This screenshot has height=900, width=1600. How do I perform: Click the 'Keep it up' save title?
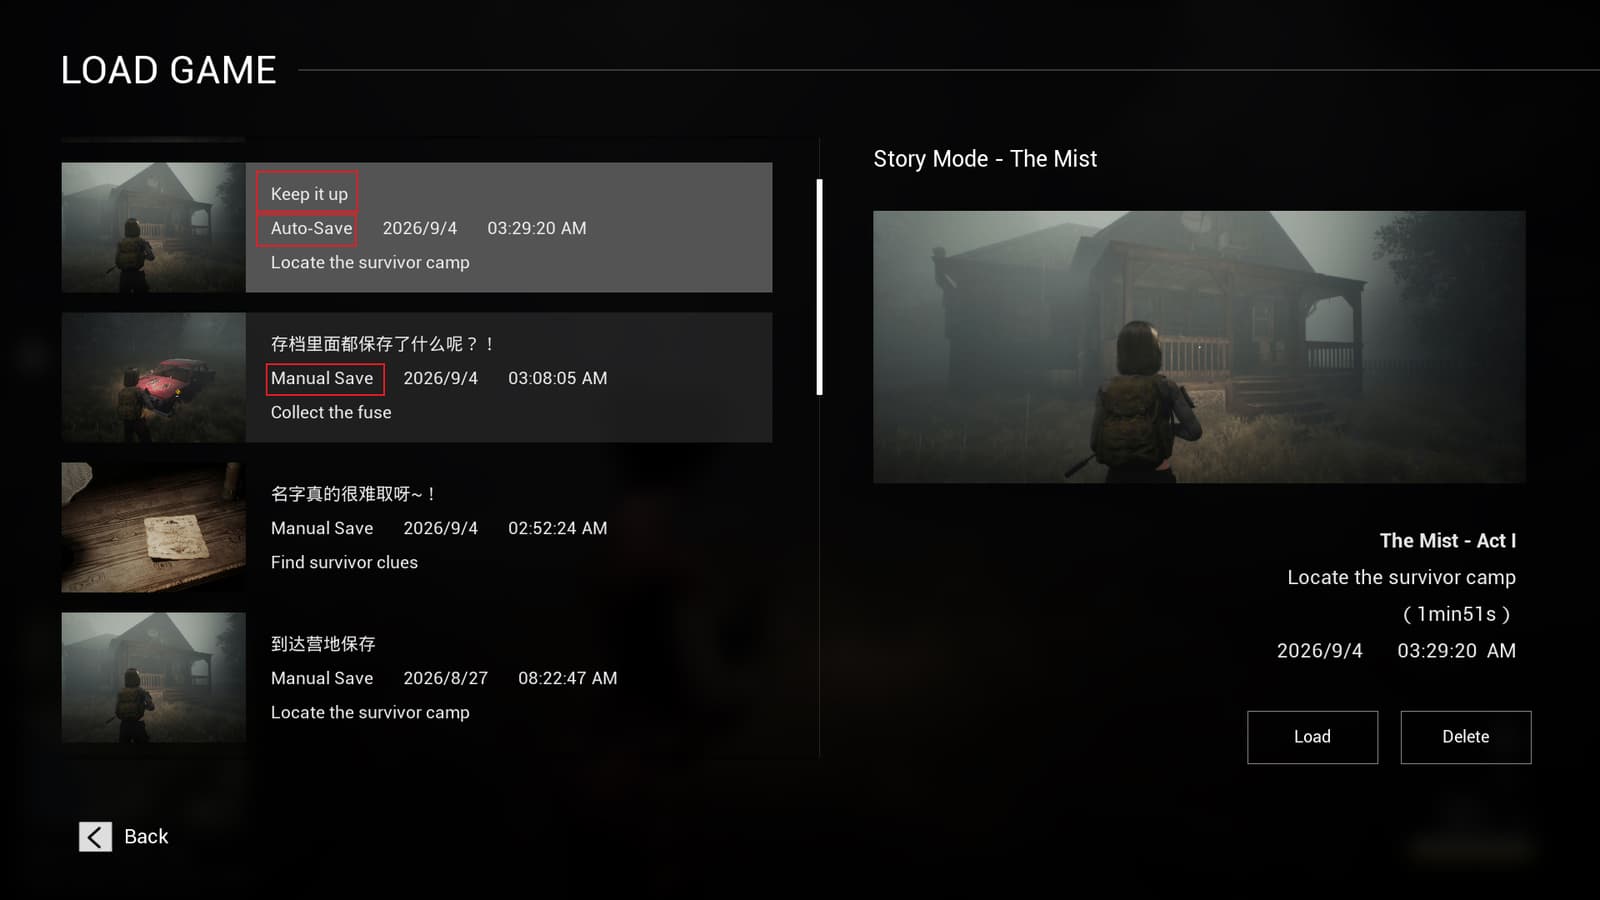coord(309,194)
